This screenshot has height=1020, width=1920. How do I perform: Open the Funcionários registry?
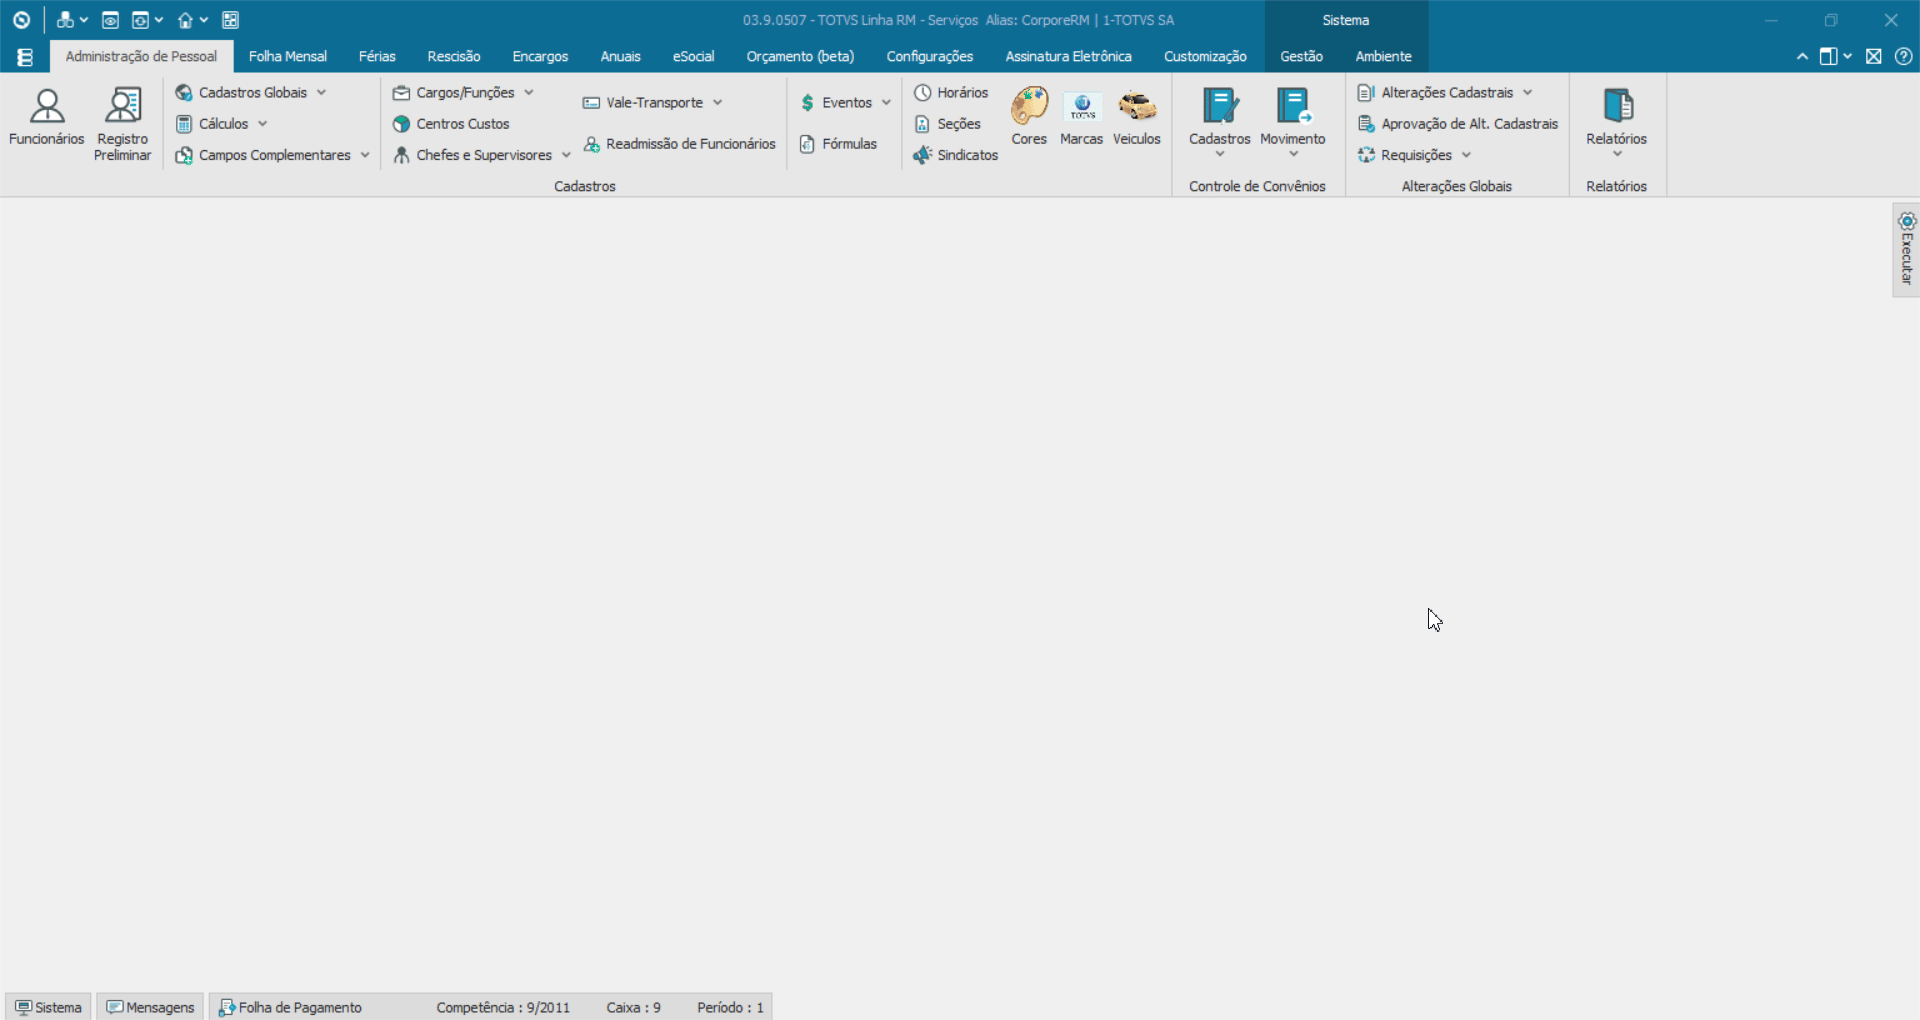coord(46,118)
